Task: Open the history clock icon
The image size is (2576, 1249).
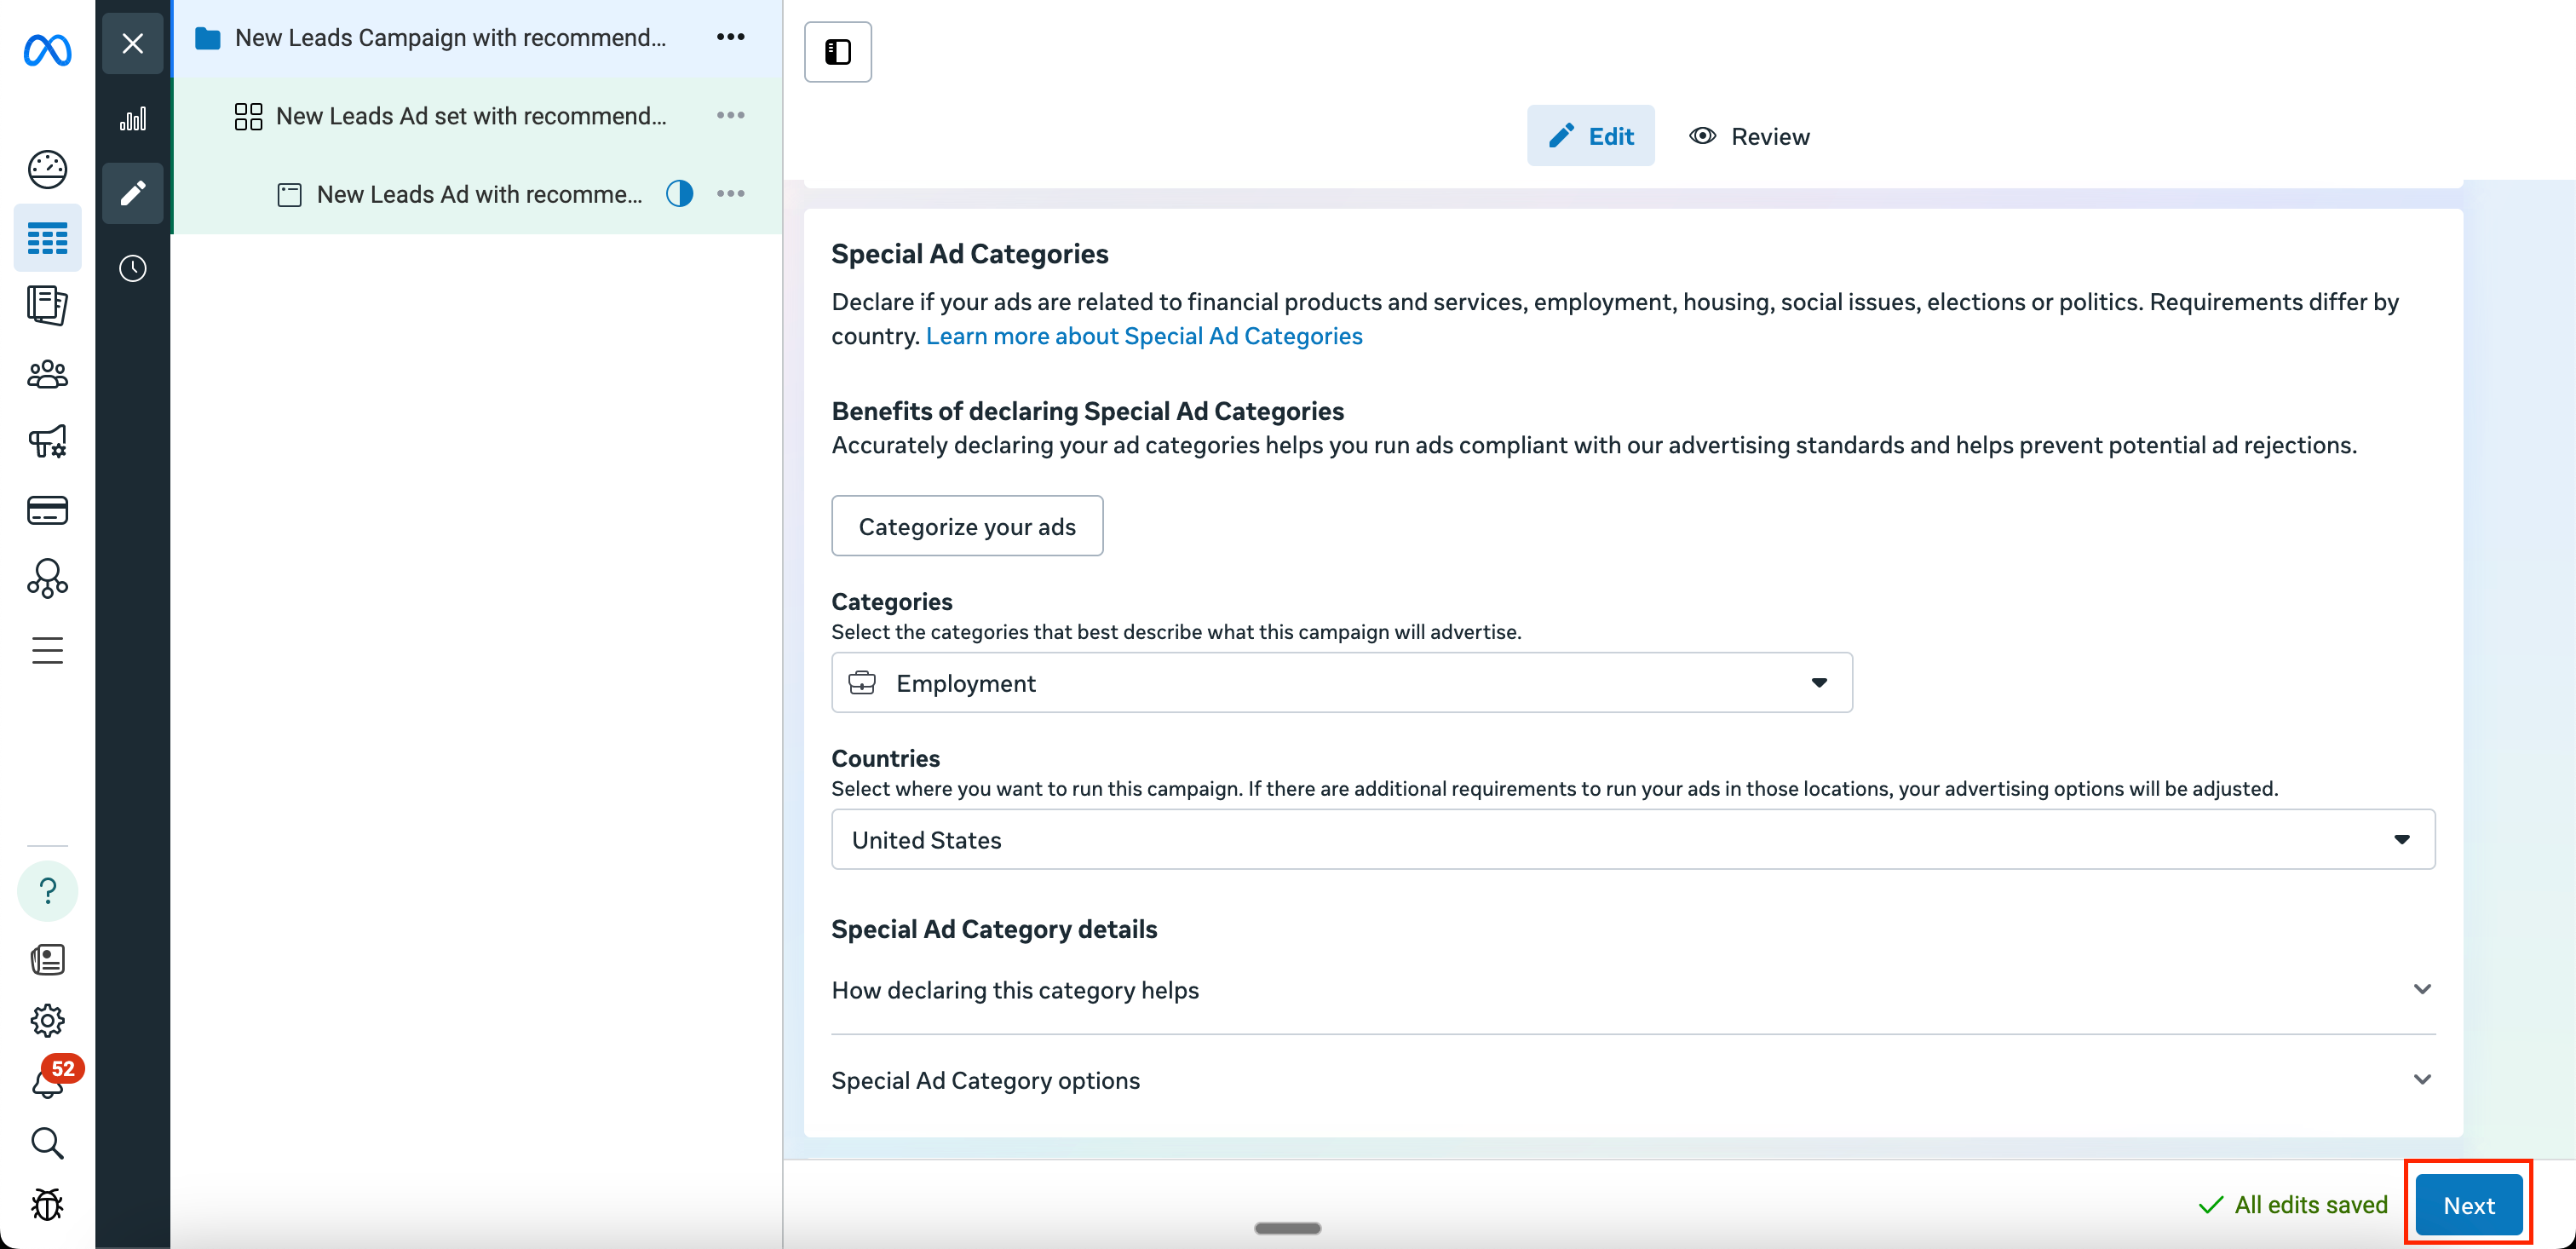Action: click(x=132, y=268)
